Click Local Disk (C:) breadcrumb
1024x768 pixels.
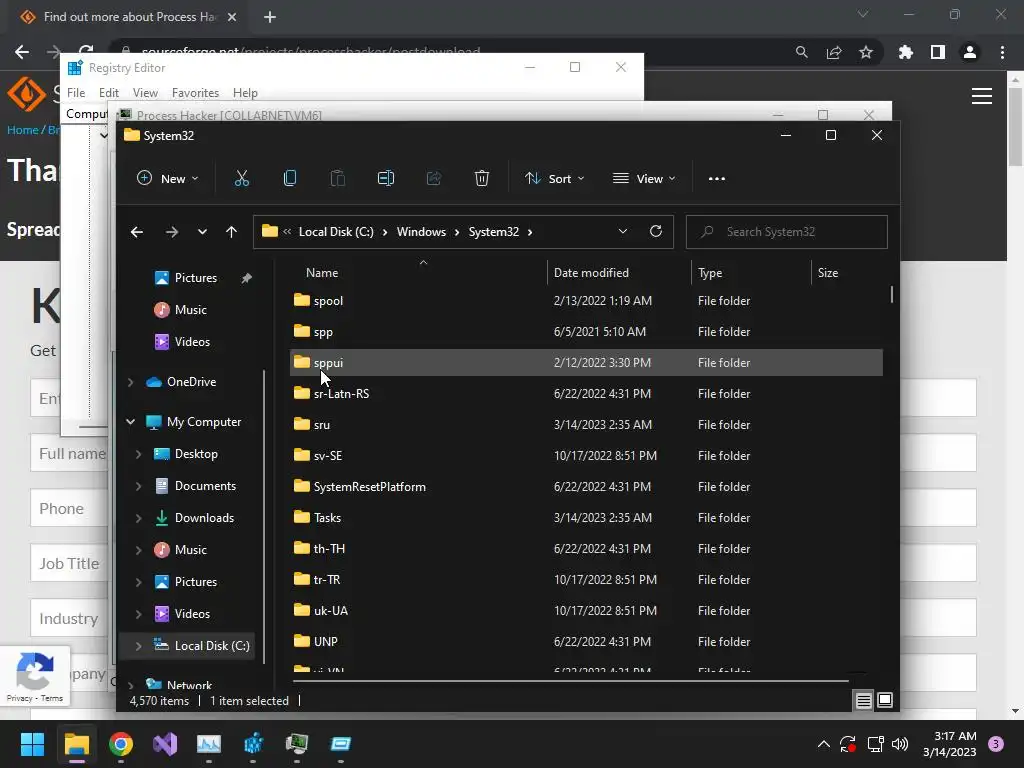tap(336, 232)
